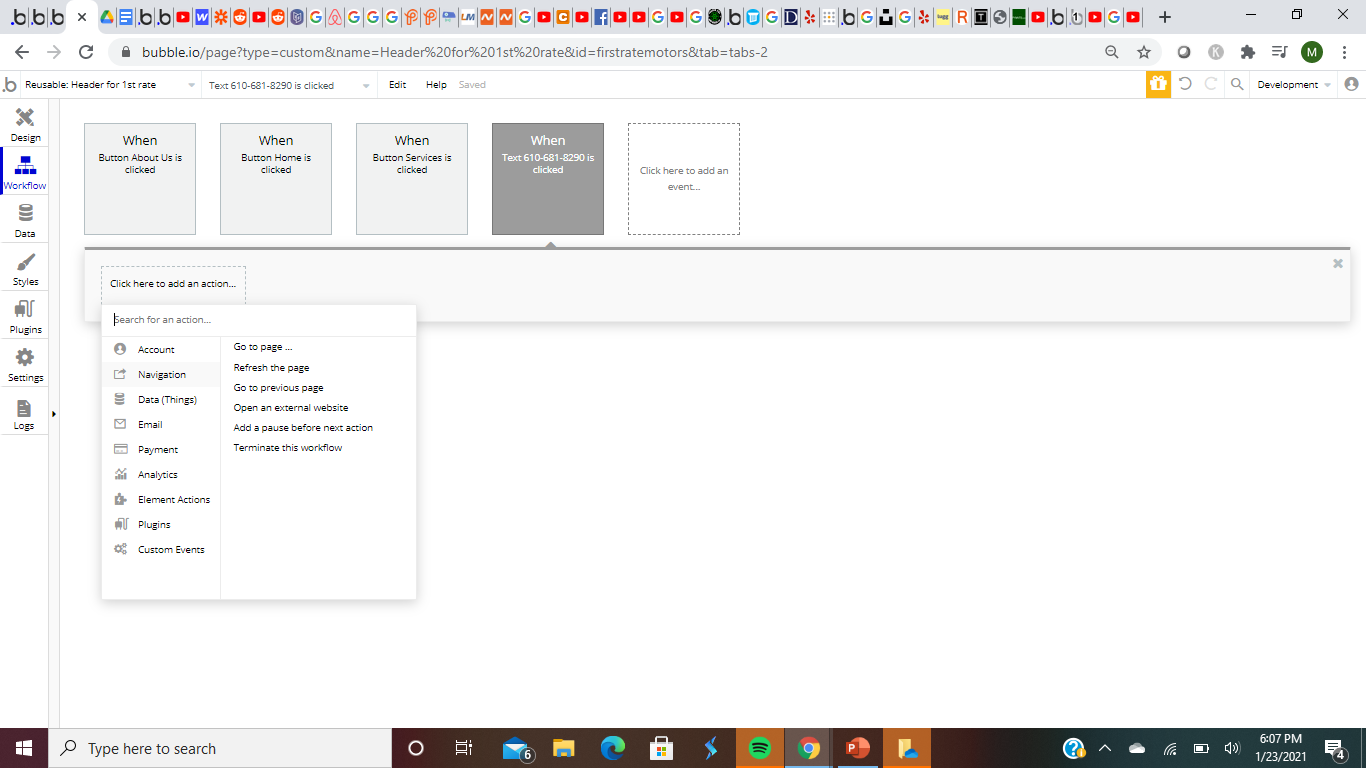
Task: Open Microsoft Edge from the taskbar
Action: [612, 748]
